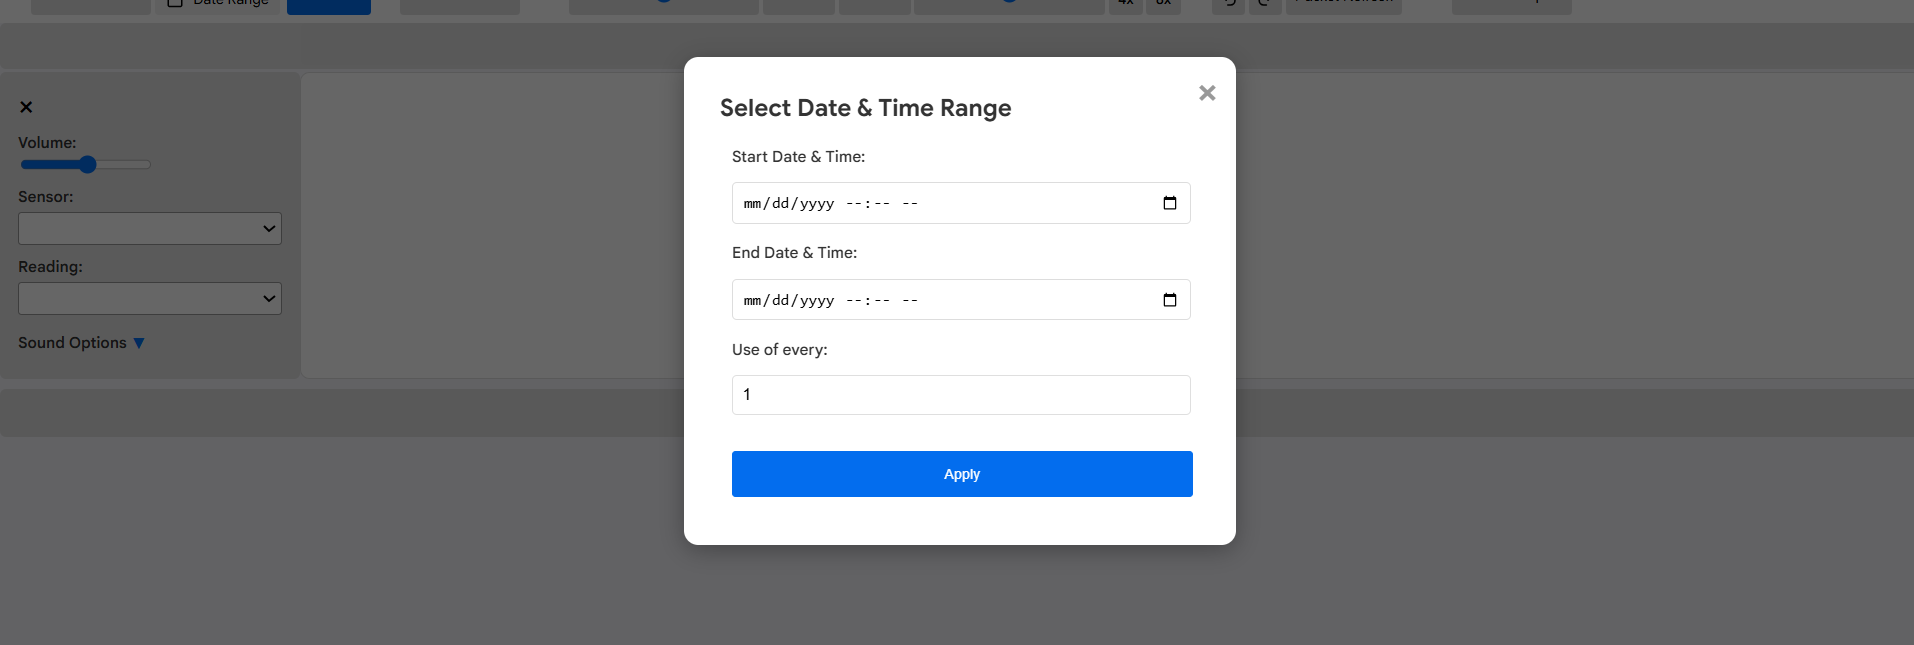Image resolution: width=1914 pixels, height=645 pixels.
Task: Click the Apply button
Action: click(961, 473)
